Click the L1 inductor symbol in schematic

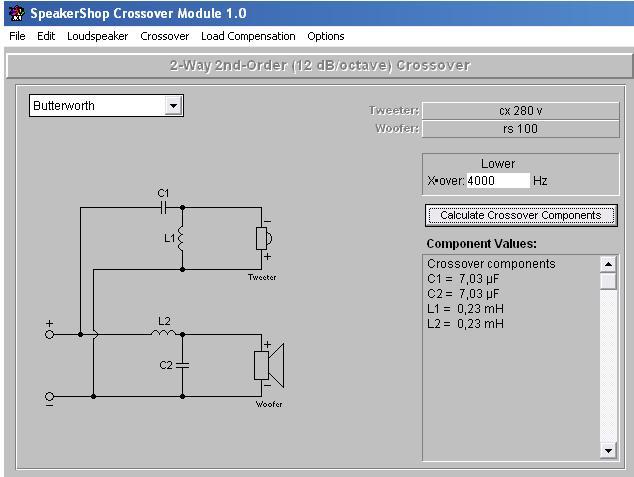pyautogui.click(x=180, y=239)
